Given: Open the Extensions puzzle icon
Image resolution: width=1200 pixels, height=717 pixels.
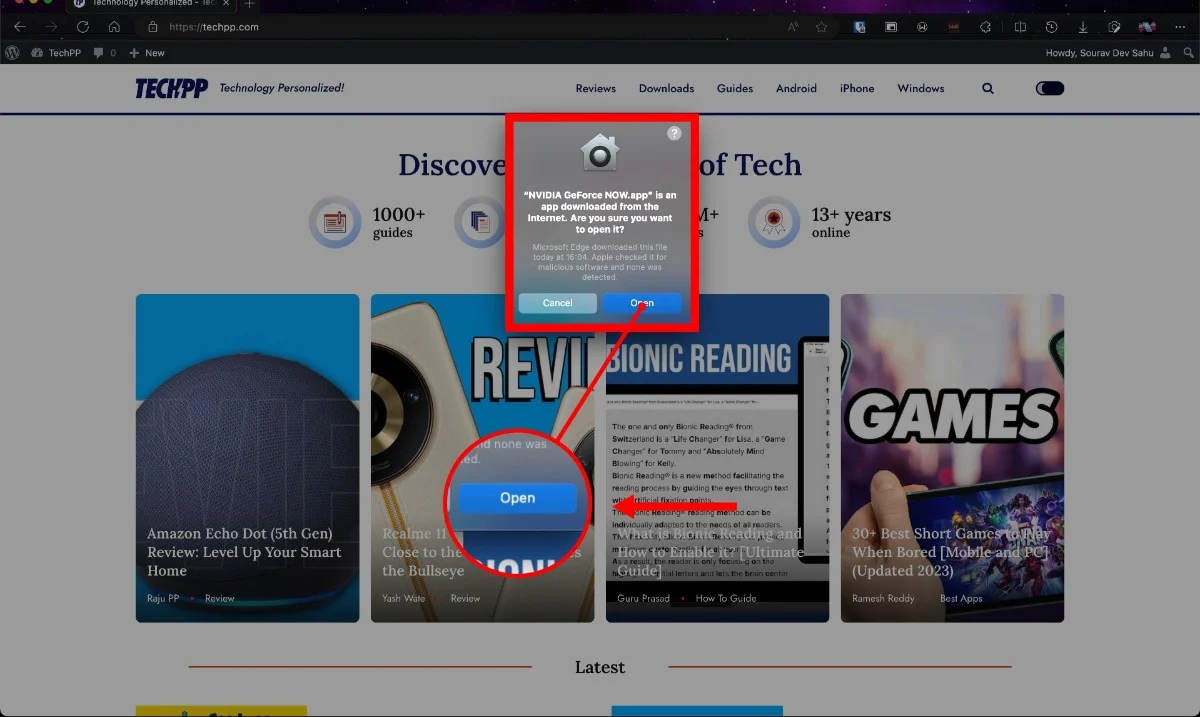Looking at the screenshot, I should (x=985, y=27).
